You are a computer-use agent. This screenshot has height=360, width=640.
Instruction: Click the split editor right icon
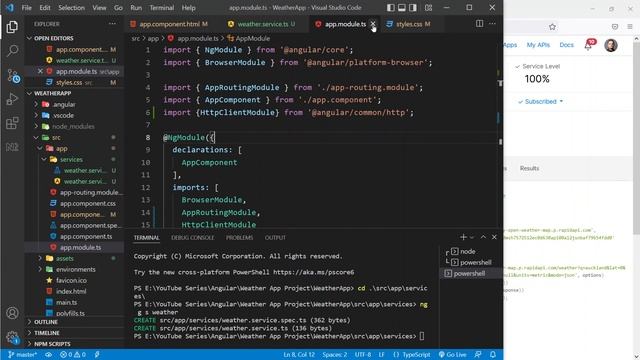pyautogui.click(x=480, y=24)
